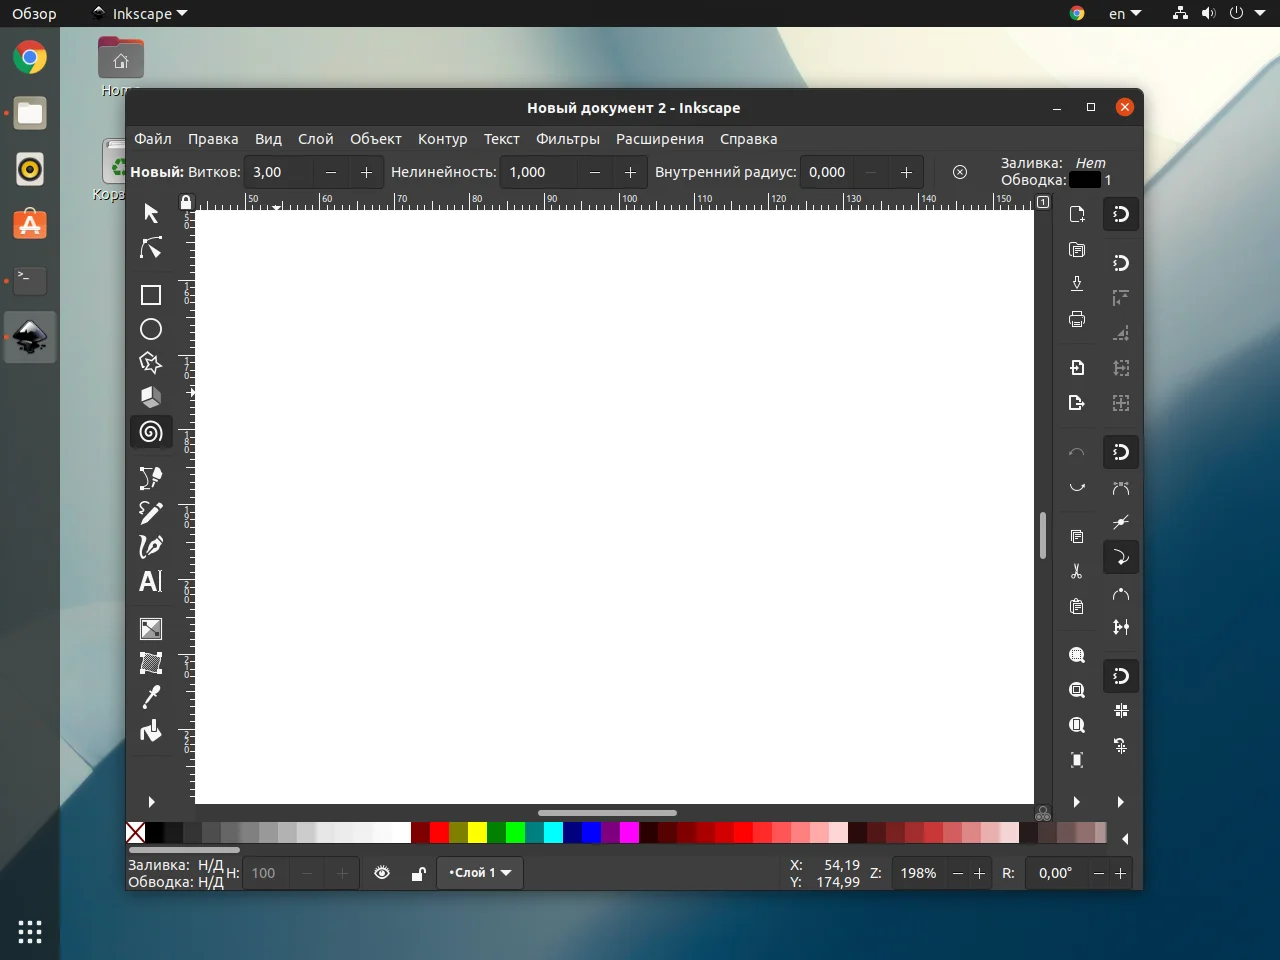Select the Text tool
The image size is (1280, 960).
pos(151,581)
